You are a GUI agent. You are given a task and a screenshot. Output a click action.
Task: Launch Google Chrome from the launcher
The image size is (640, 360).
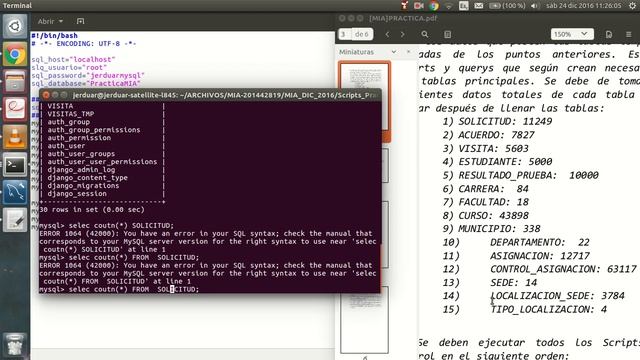point(15,54)
